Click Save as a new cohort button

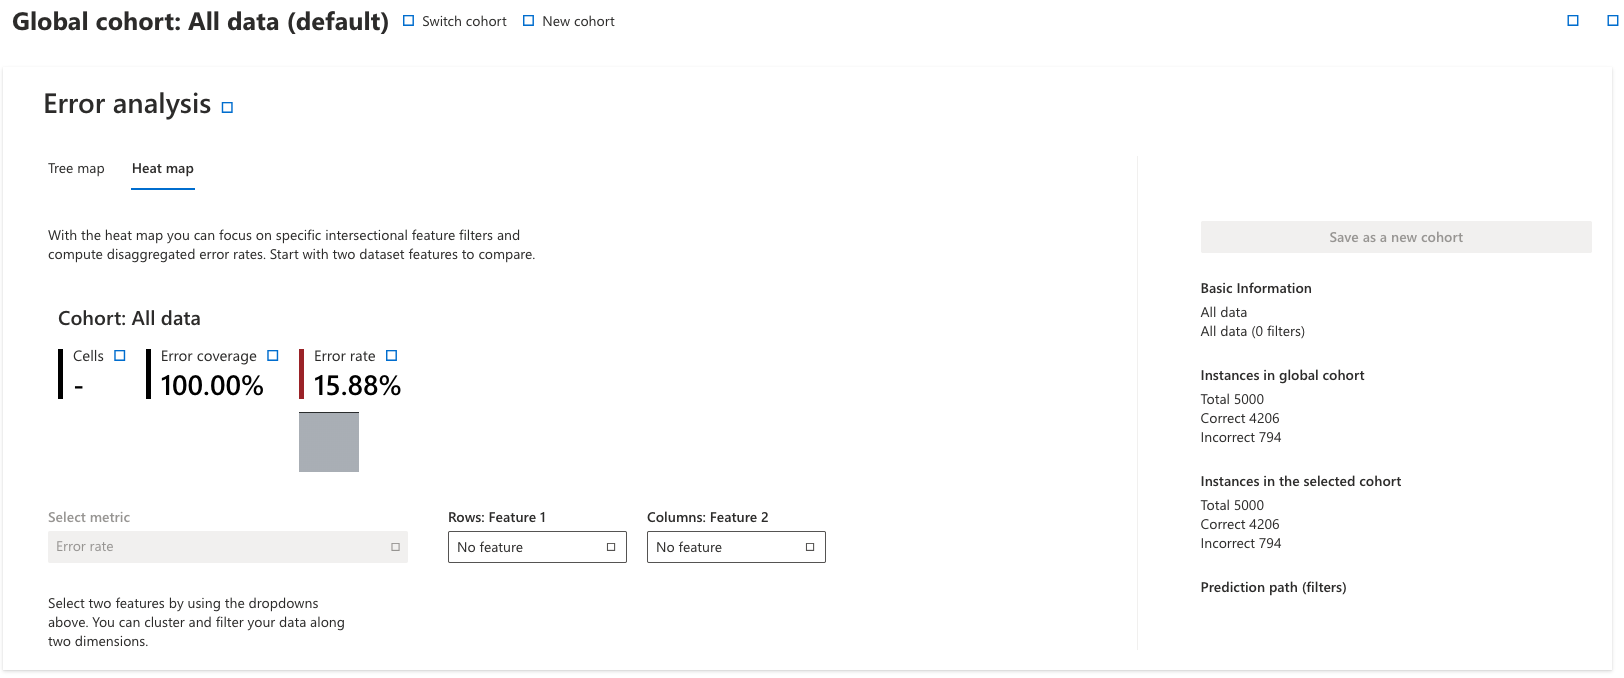(1395, 237)
